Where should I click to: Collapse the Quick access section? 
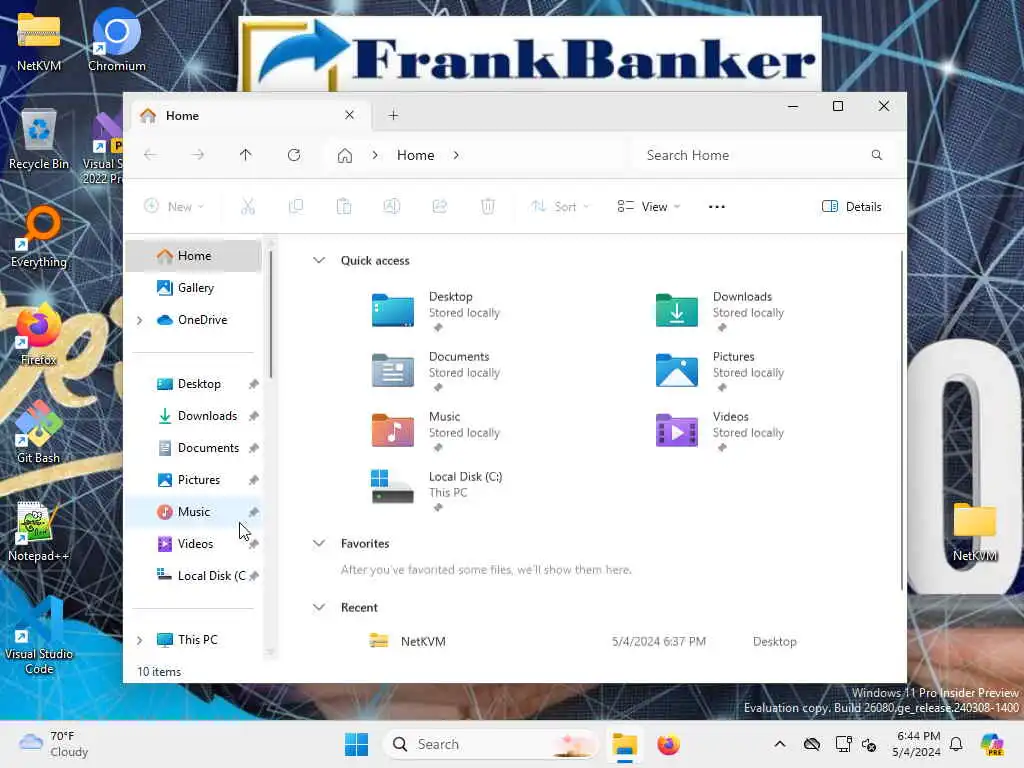click(x=319, y=260)
